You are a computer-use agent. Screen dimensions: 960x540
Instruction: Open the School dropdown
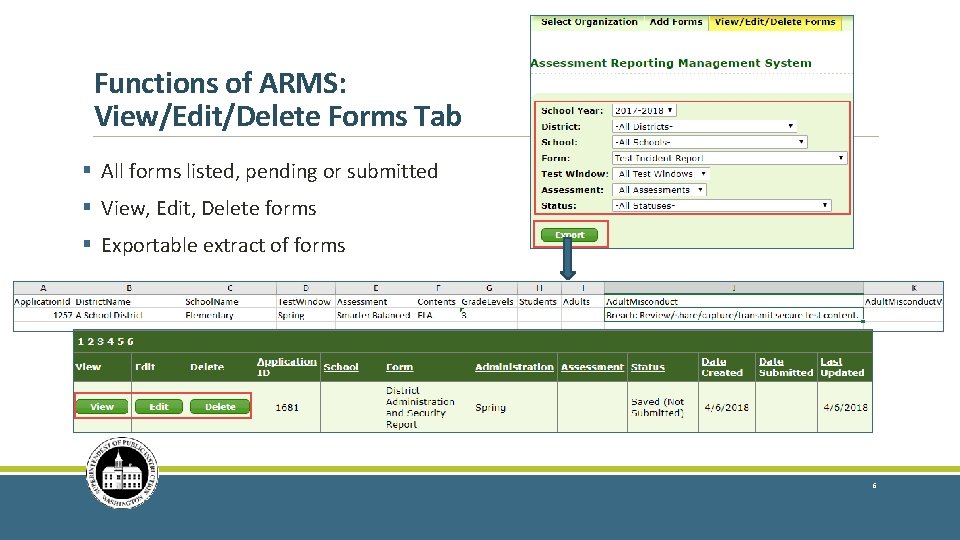[x=710, y=142]
